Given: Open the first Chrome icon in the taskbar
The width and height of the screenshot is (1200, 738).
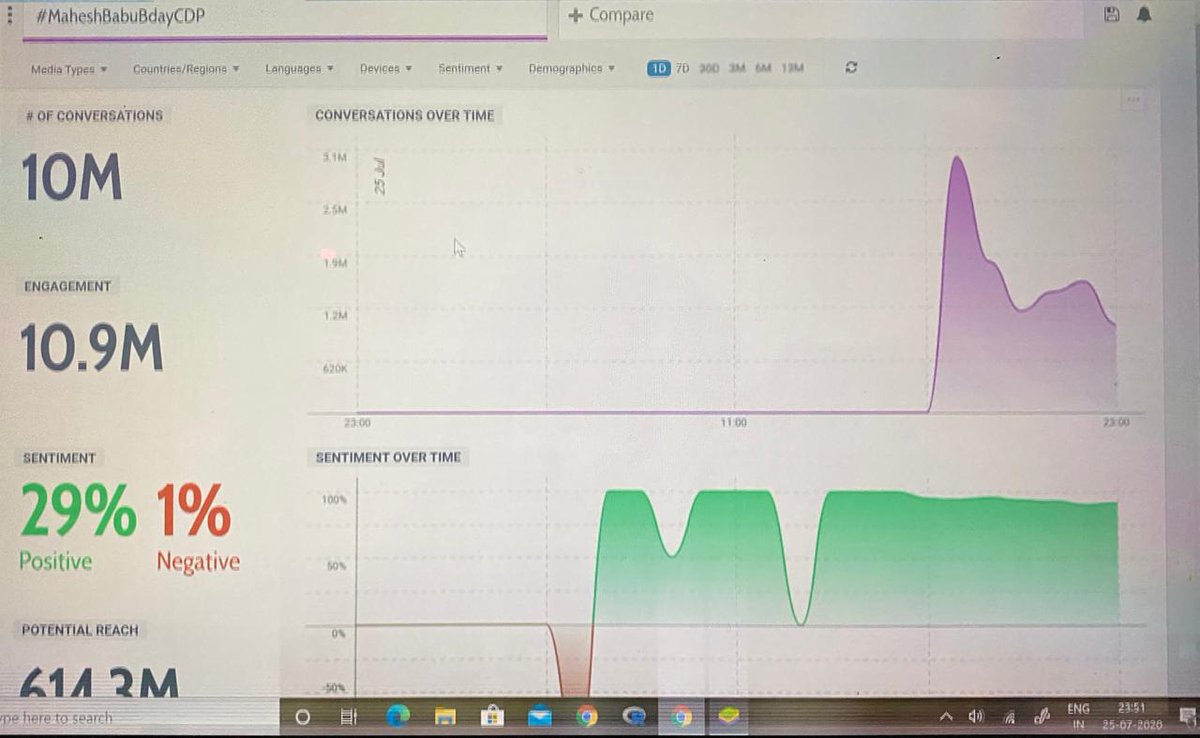Looking at the screenshot, I should 587,717.
